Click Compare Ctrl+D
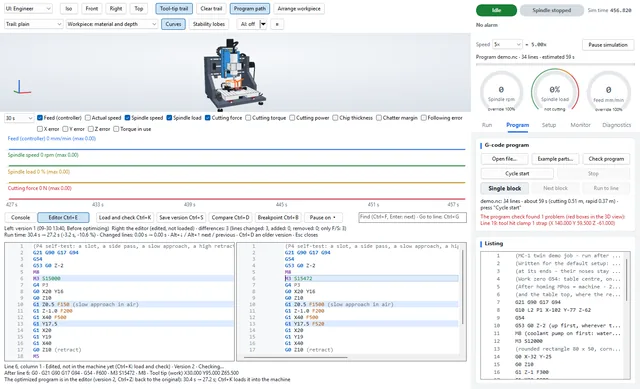640x389 pixels. point(231,218)
